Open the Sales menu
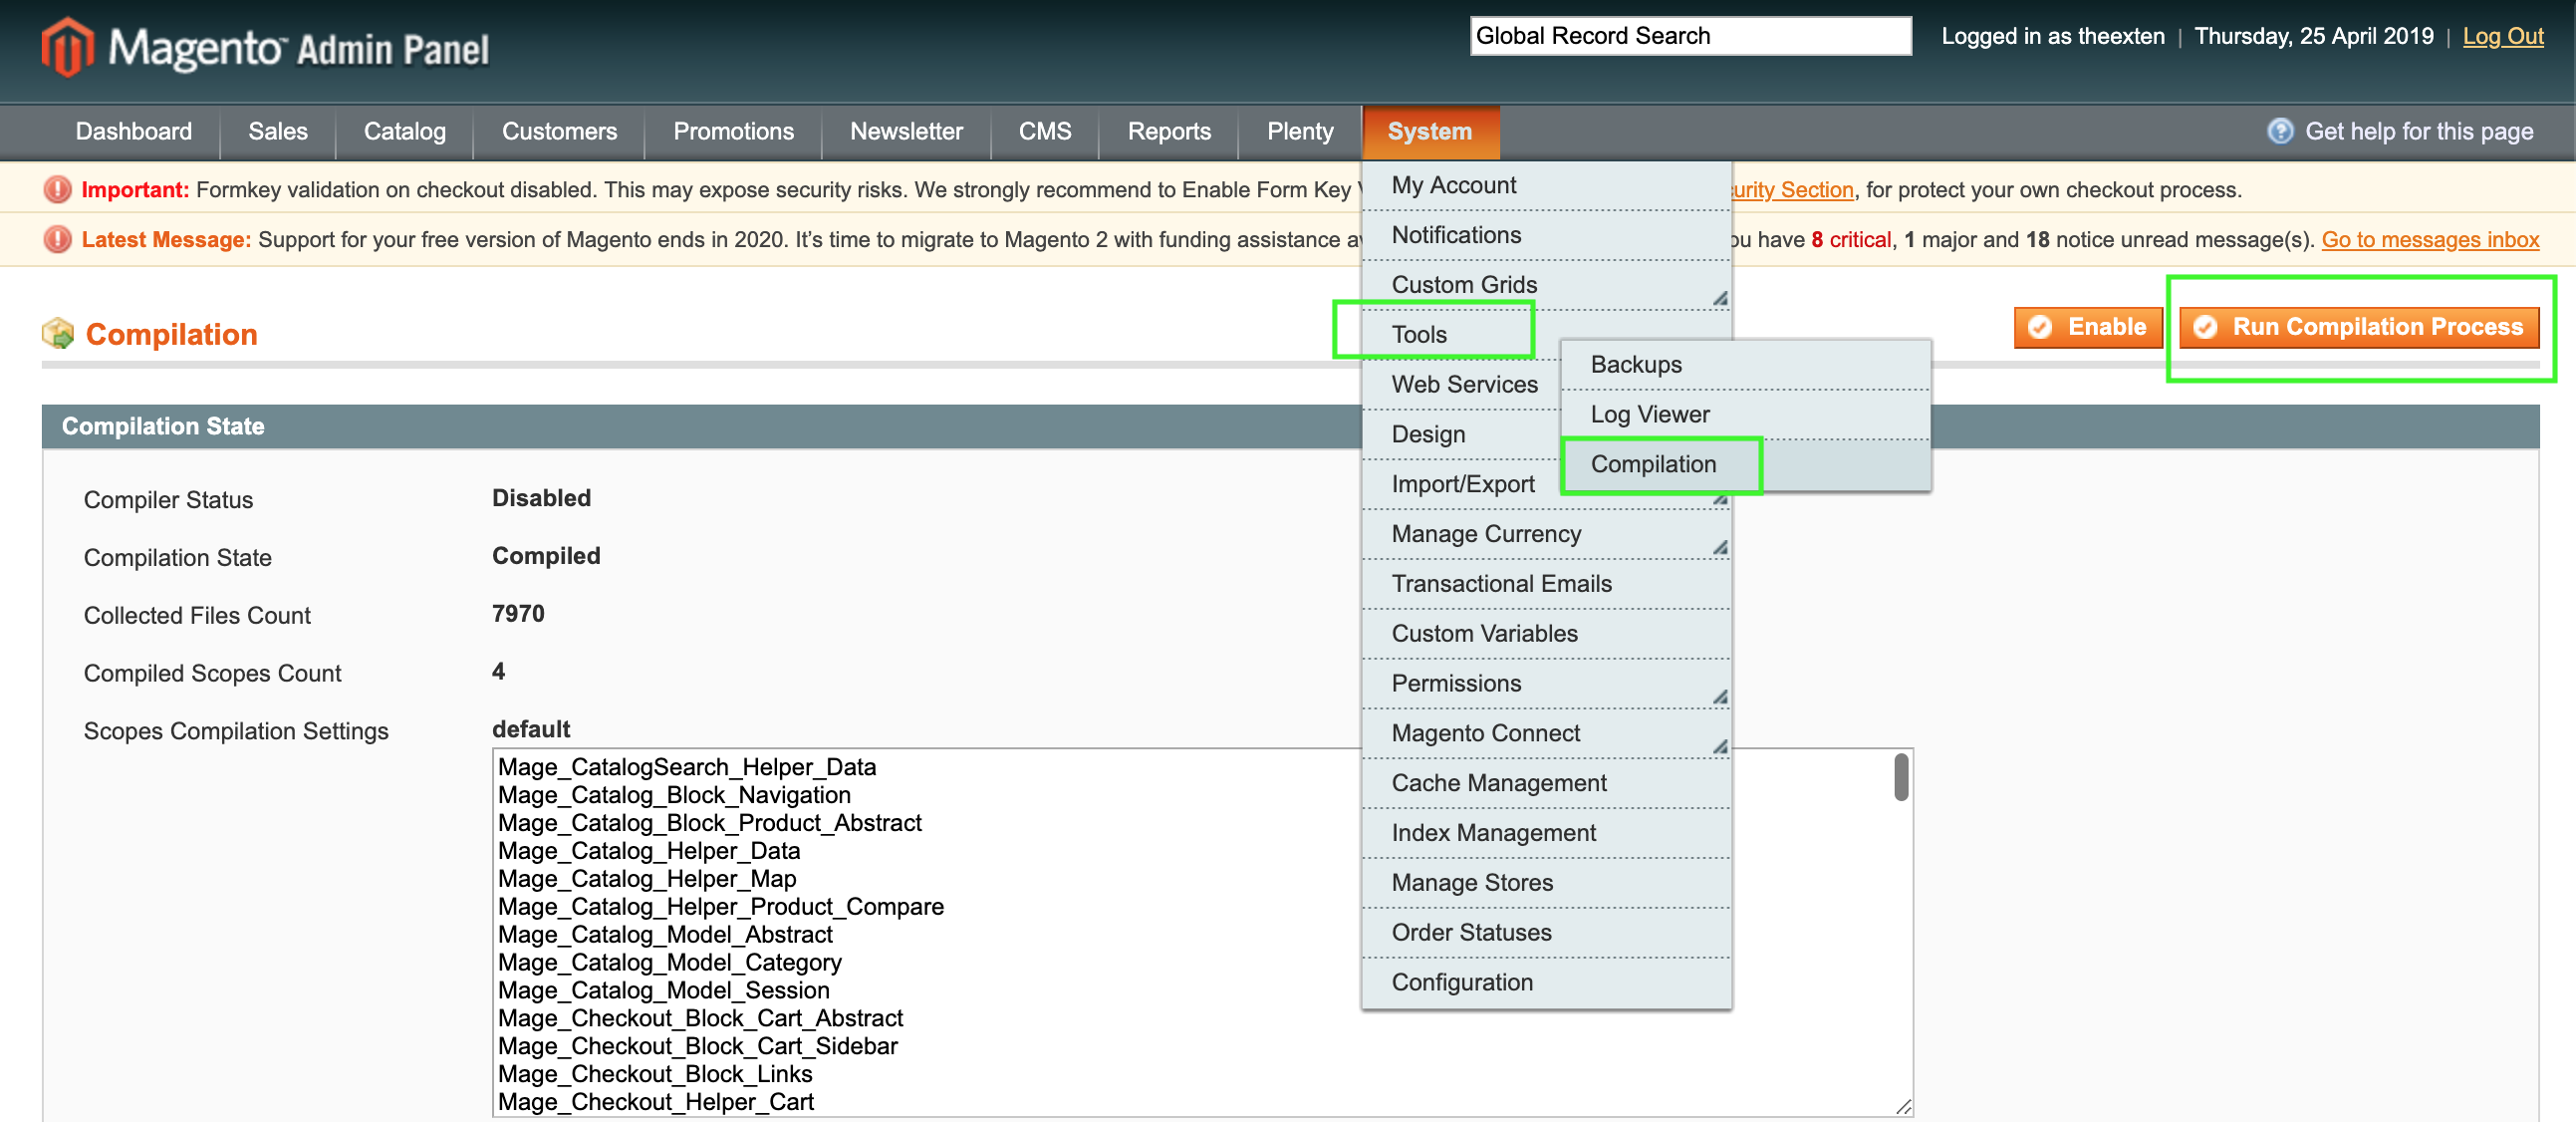 (278, 131)
